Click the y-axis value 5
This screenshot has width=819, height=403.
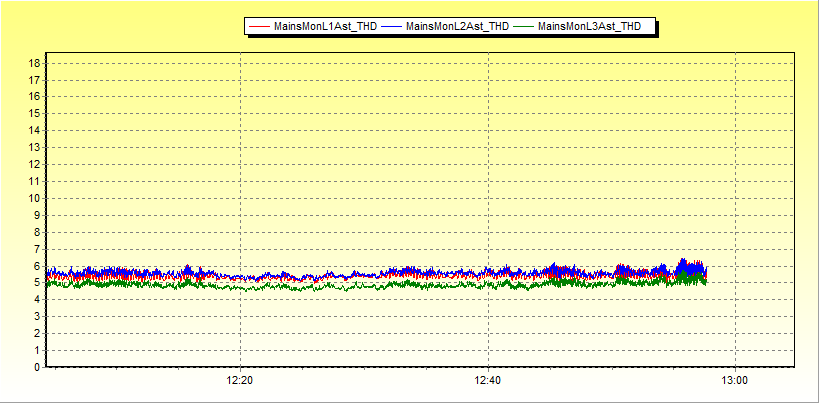[x=37, y=283]
